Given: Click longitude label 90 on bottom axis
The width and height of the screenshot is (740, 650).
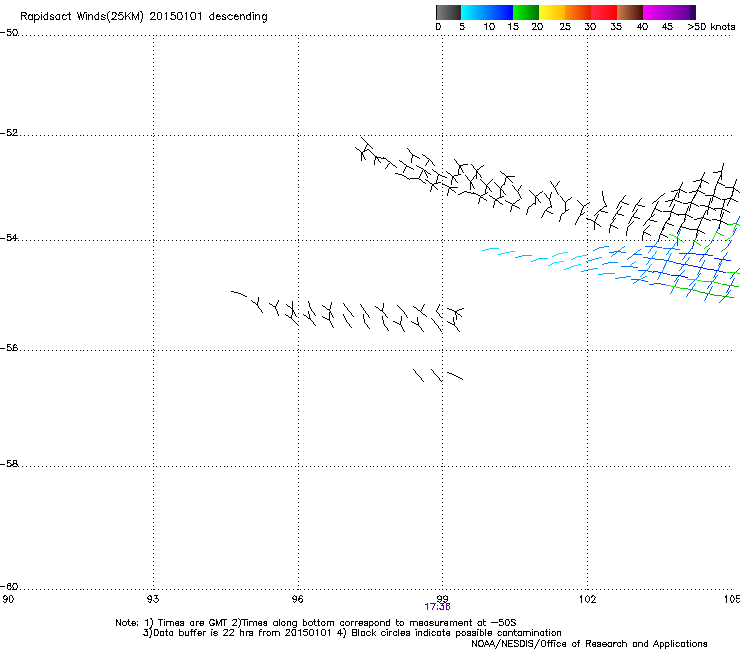Looking at the screenshot, I should 8,599.
